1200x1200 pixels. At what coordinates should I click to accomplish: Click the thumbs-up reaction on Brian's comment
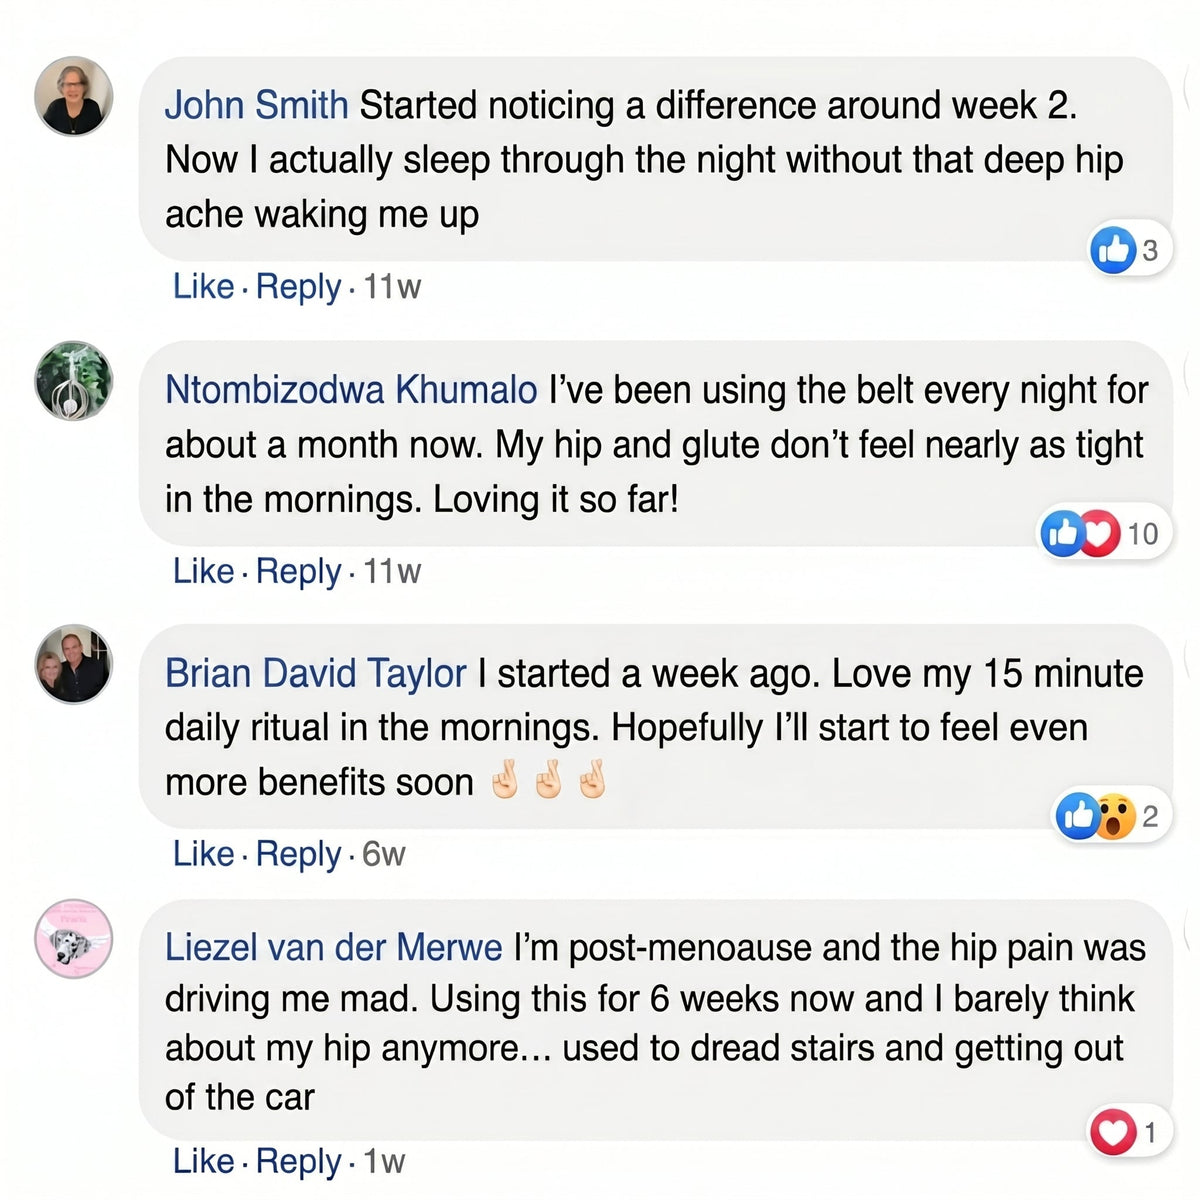(1078, 817)
